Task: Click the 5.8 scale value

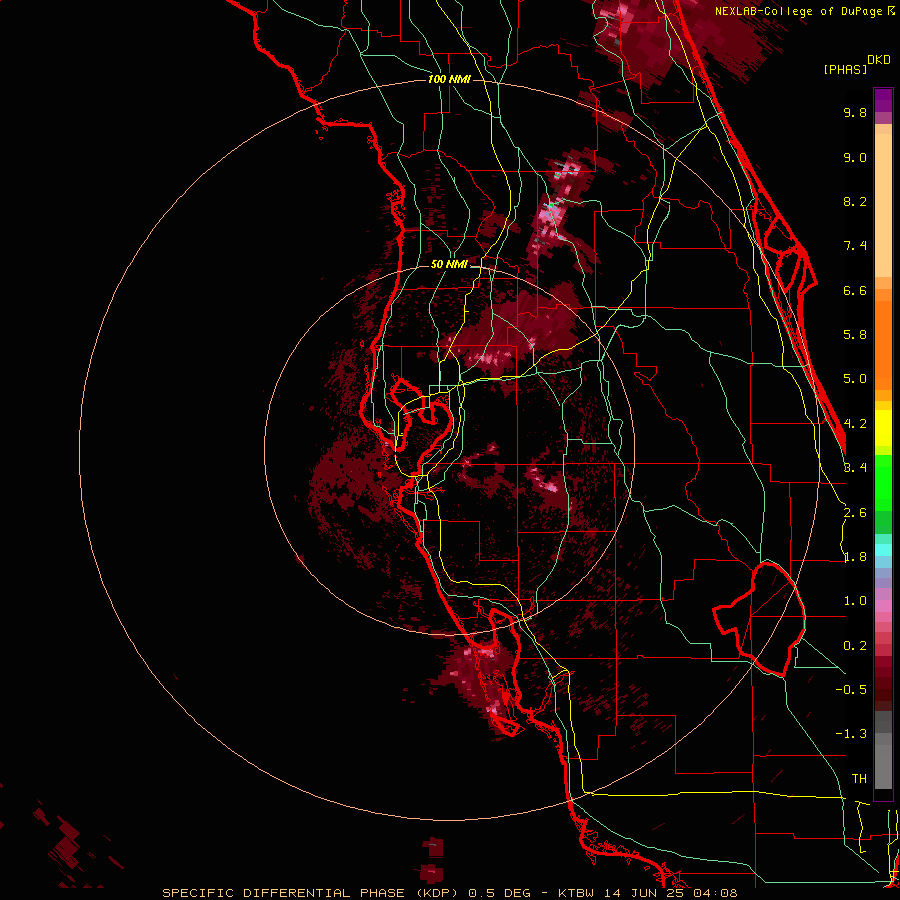Action: 855,335
